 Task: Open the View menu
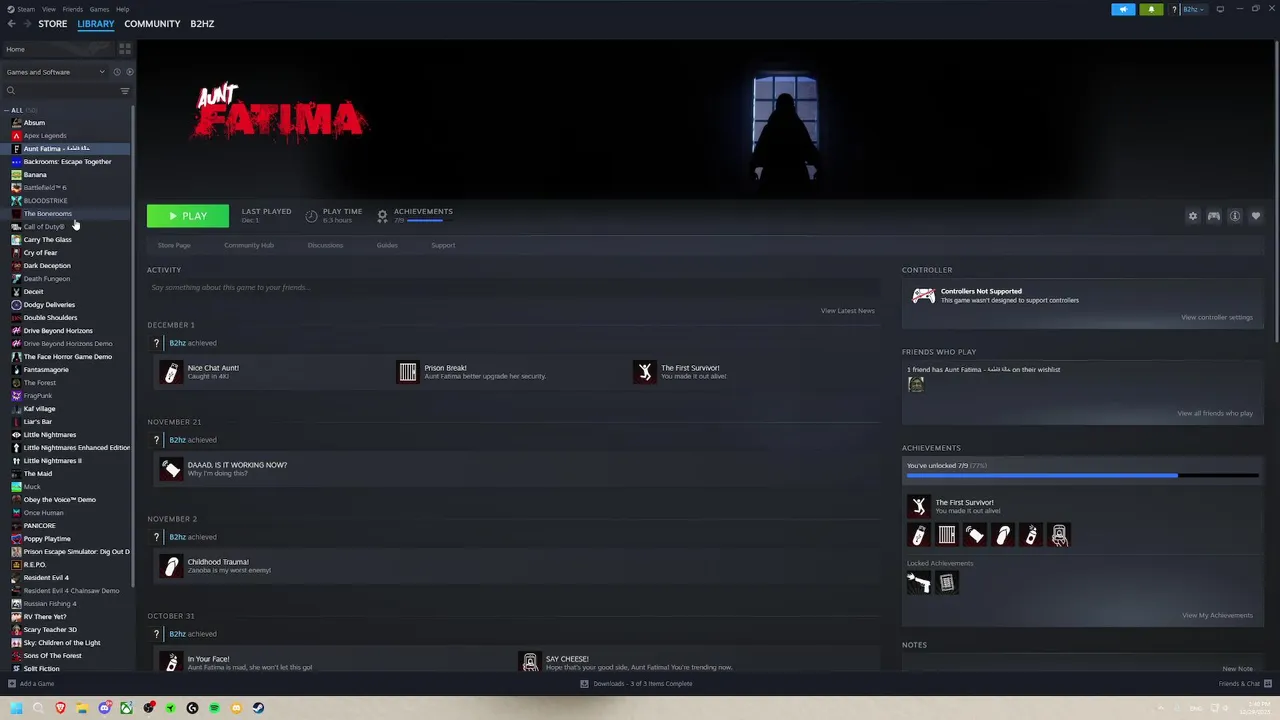48,9
